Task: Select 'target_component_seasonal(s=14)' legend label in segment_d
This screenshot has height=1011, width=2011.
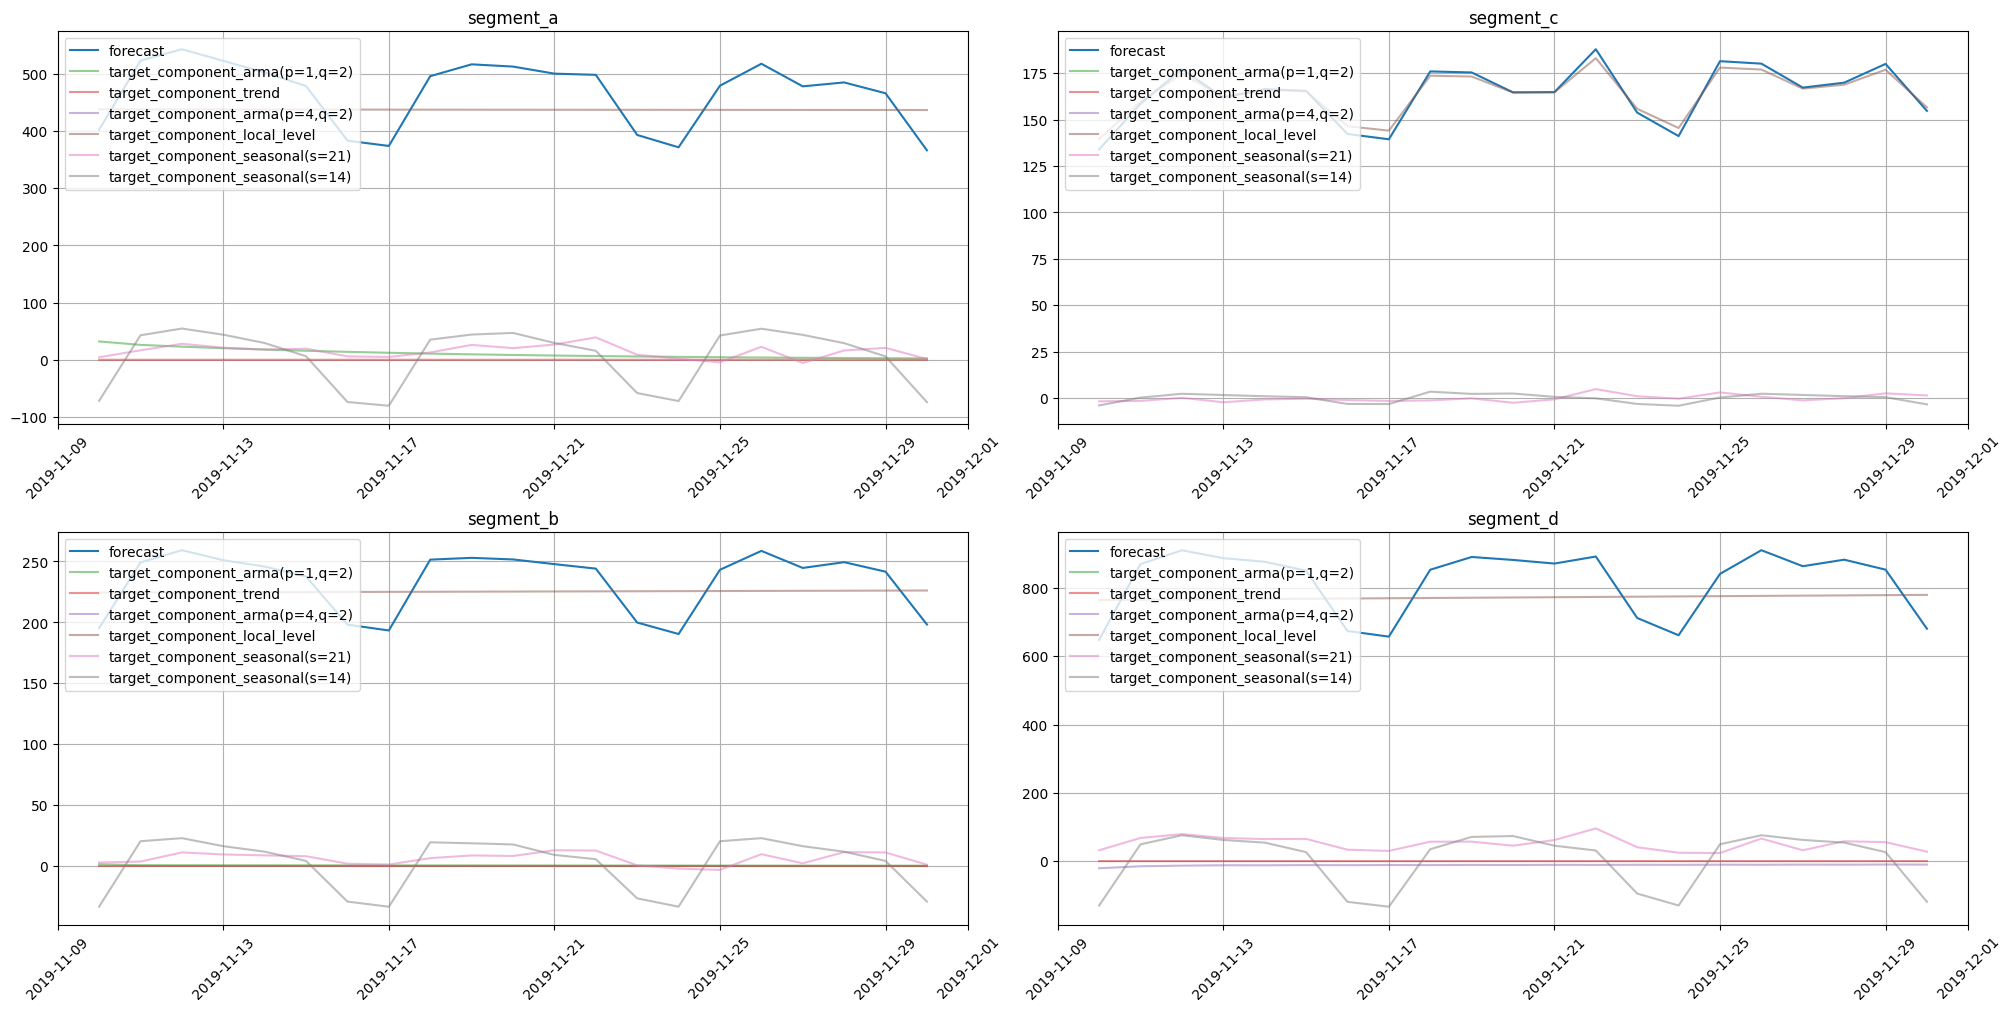Action: point(1231,678)
